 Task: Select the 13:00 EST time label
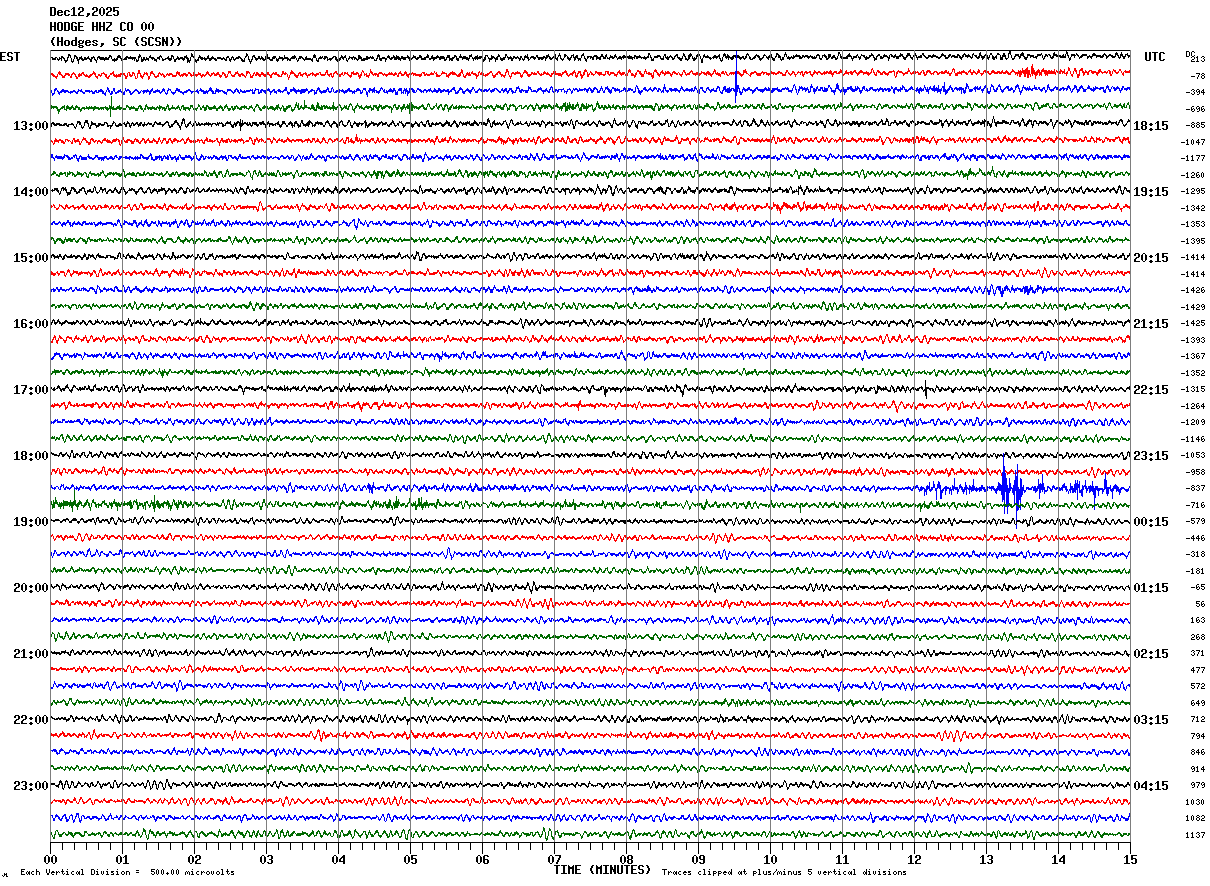(x=30, y=126)
